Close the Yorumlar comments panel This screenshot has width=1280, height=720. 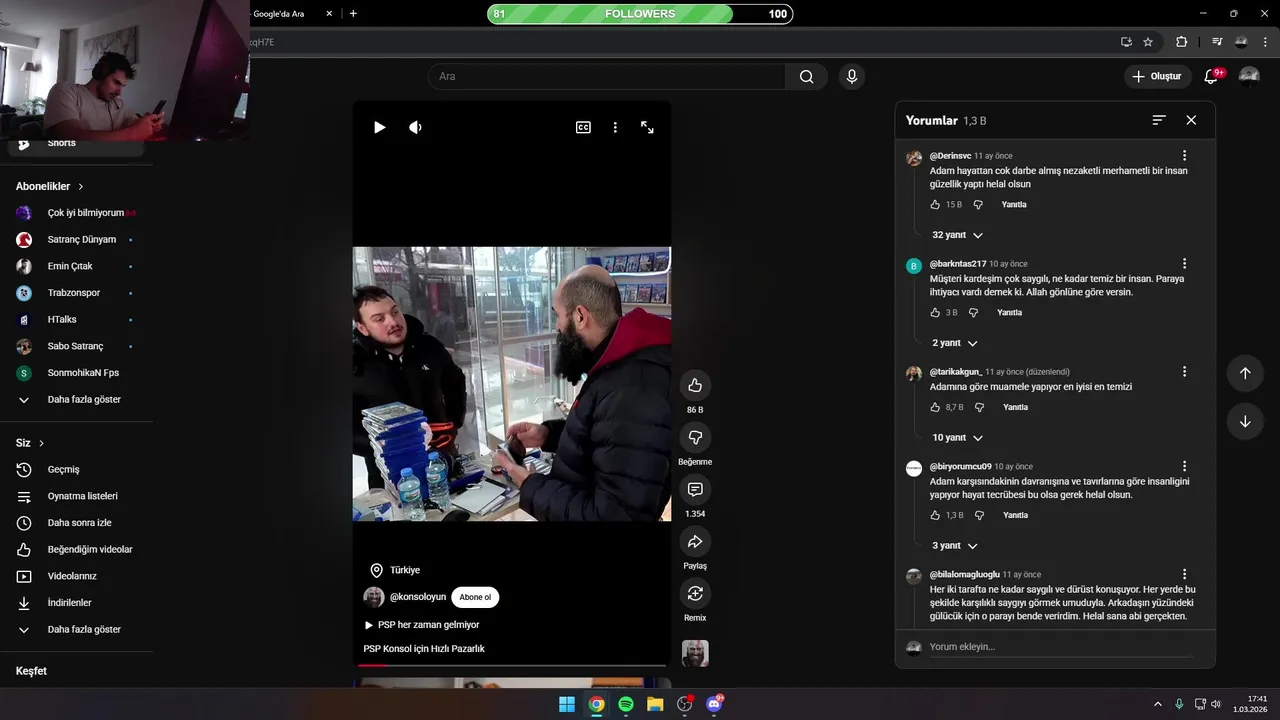pos(1191,120)
